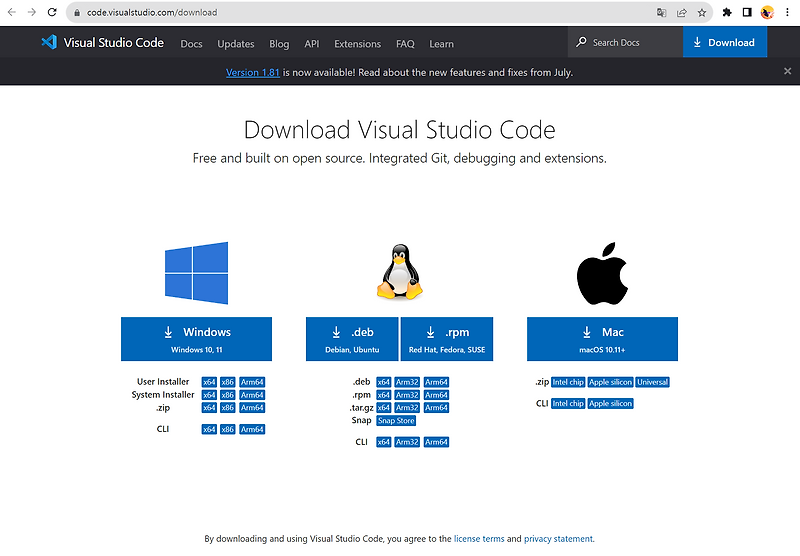800x556 pixels.
Task: Choose Mac .zip Apple silicon
Action: pyautogui.click(x=611, y=382)
